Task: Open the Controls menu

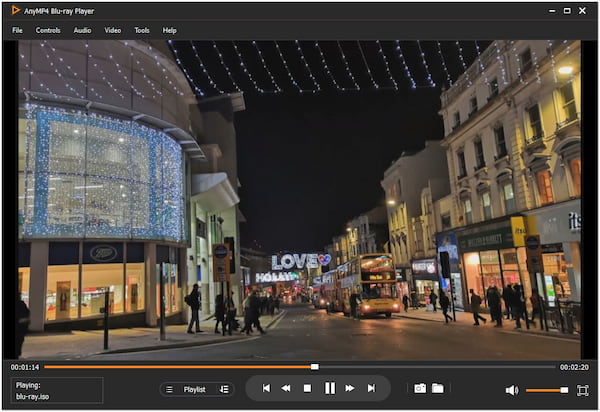Action: coord(48,30)
